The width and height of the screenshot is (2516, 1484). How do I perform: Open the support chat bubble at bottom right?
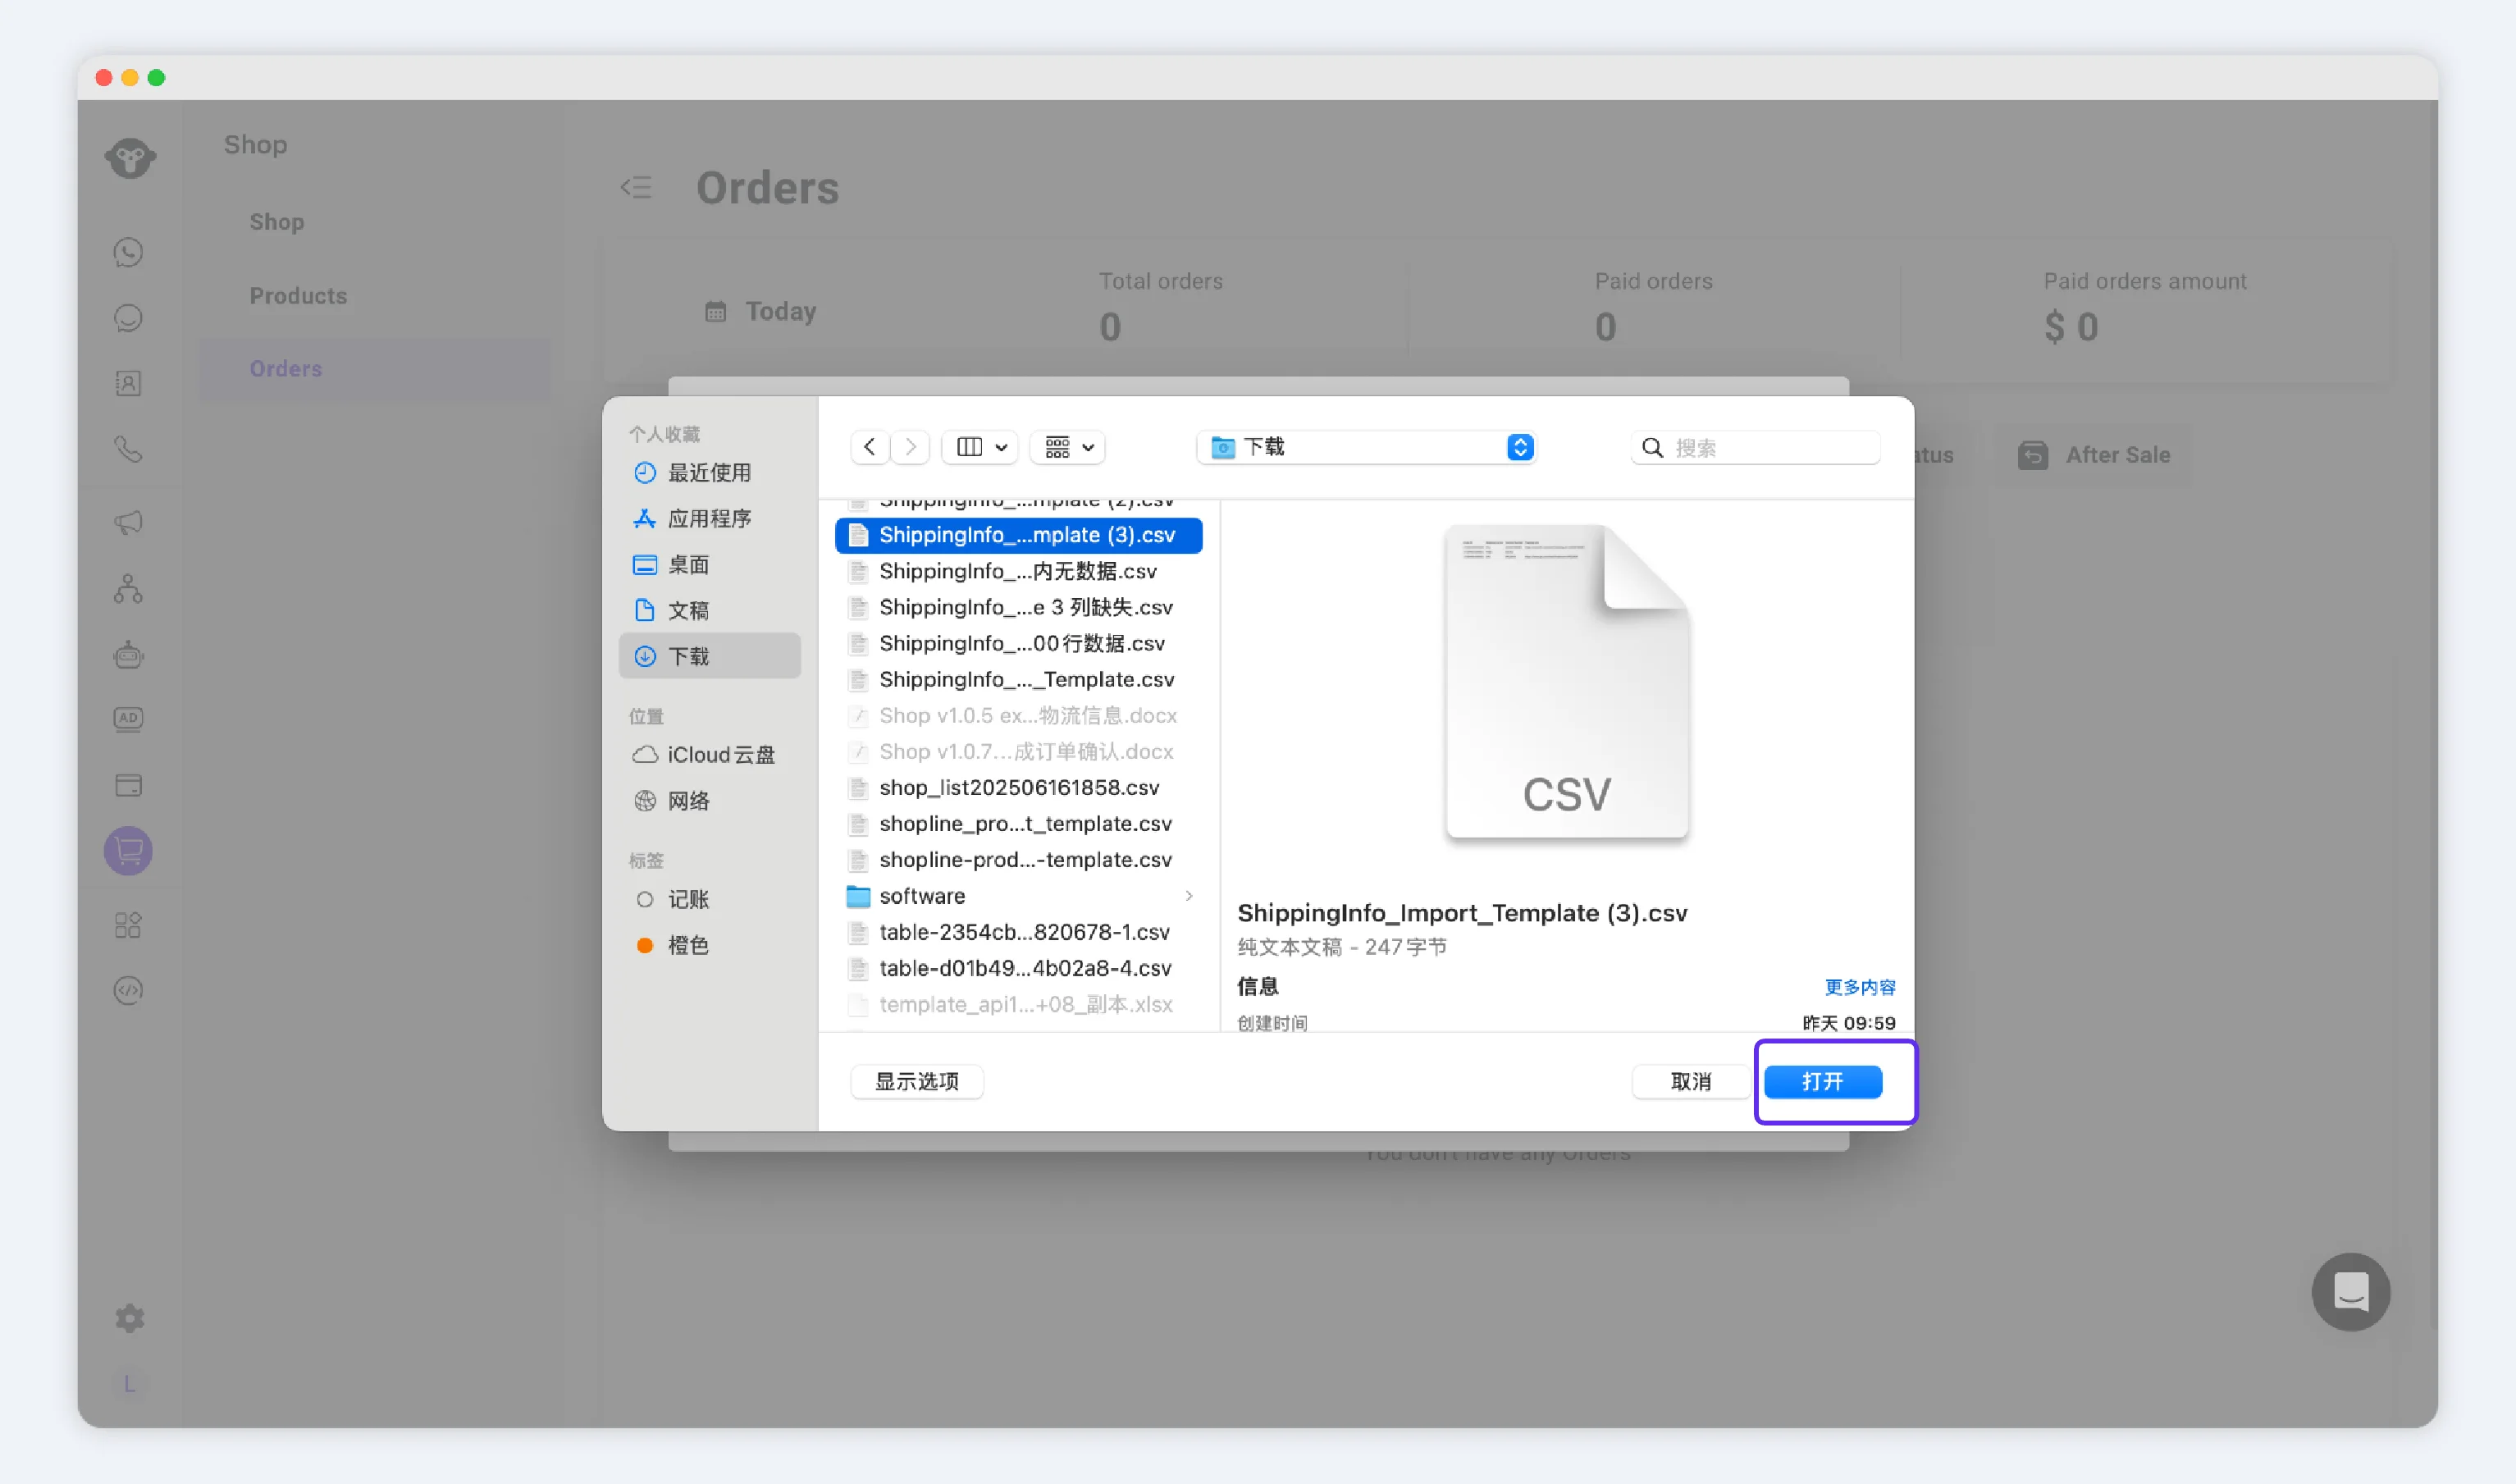2351,1292
